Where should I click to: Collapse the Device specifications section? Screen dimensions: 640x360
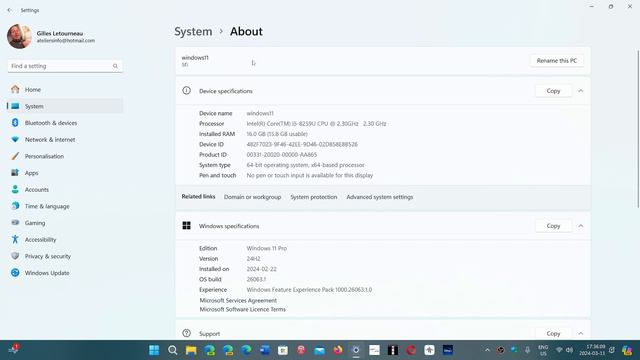pos(580,91)
